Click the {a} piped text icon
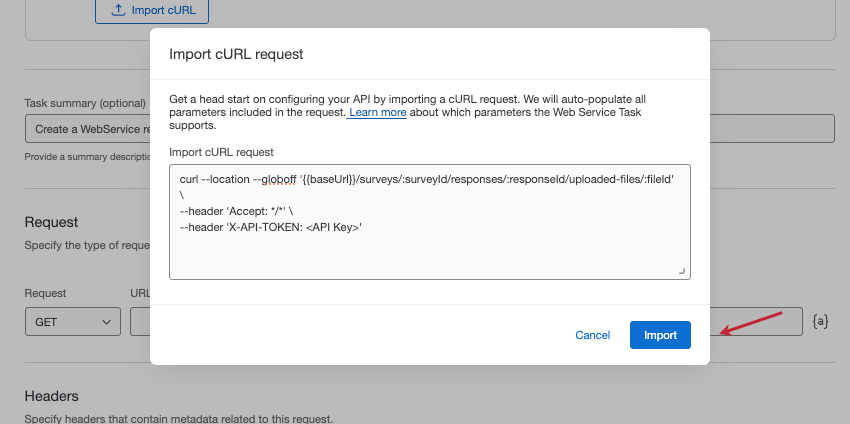The height and width of the screenshot is (424, 850). [x=820, y=321]
